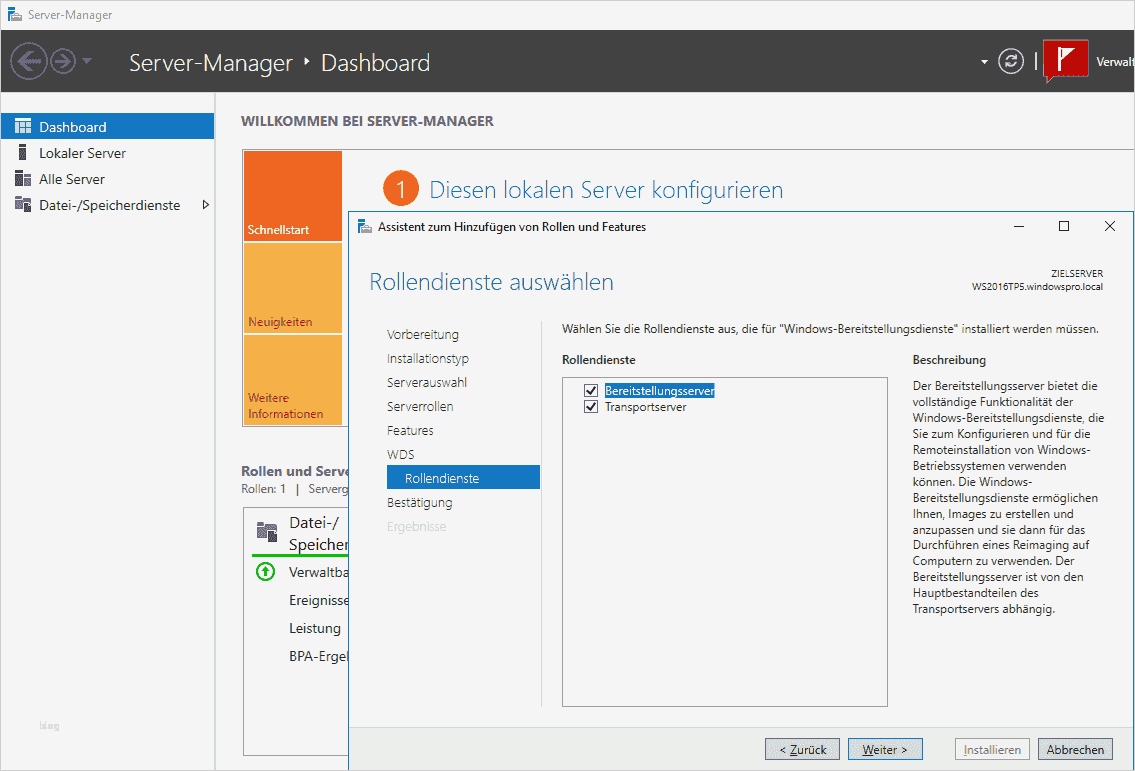
Task: Click the orange step 1 circle
Action: [400, 189]
